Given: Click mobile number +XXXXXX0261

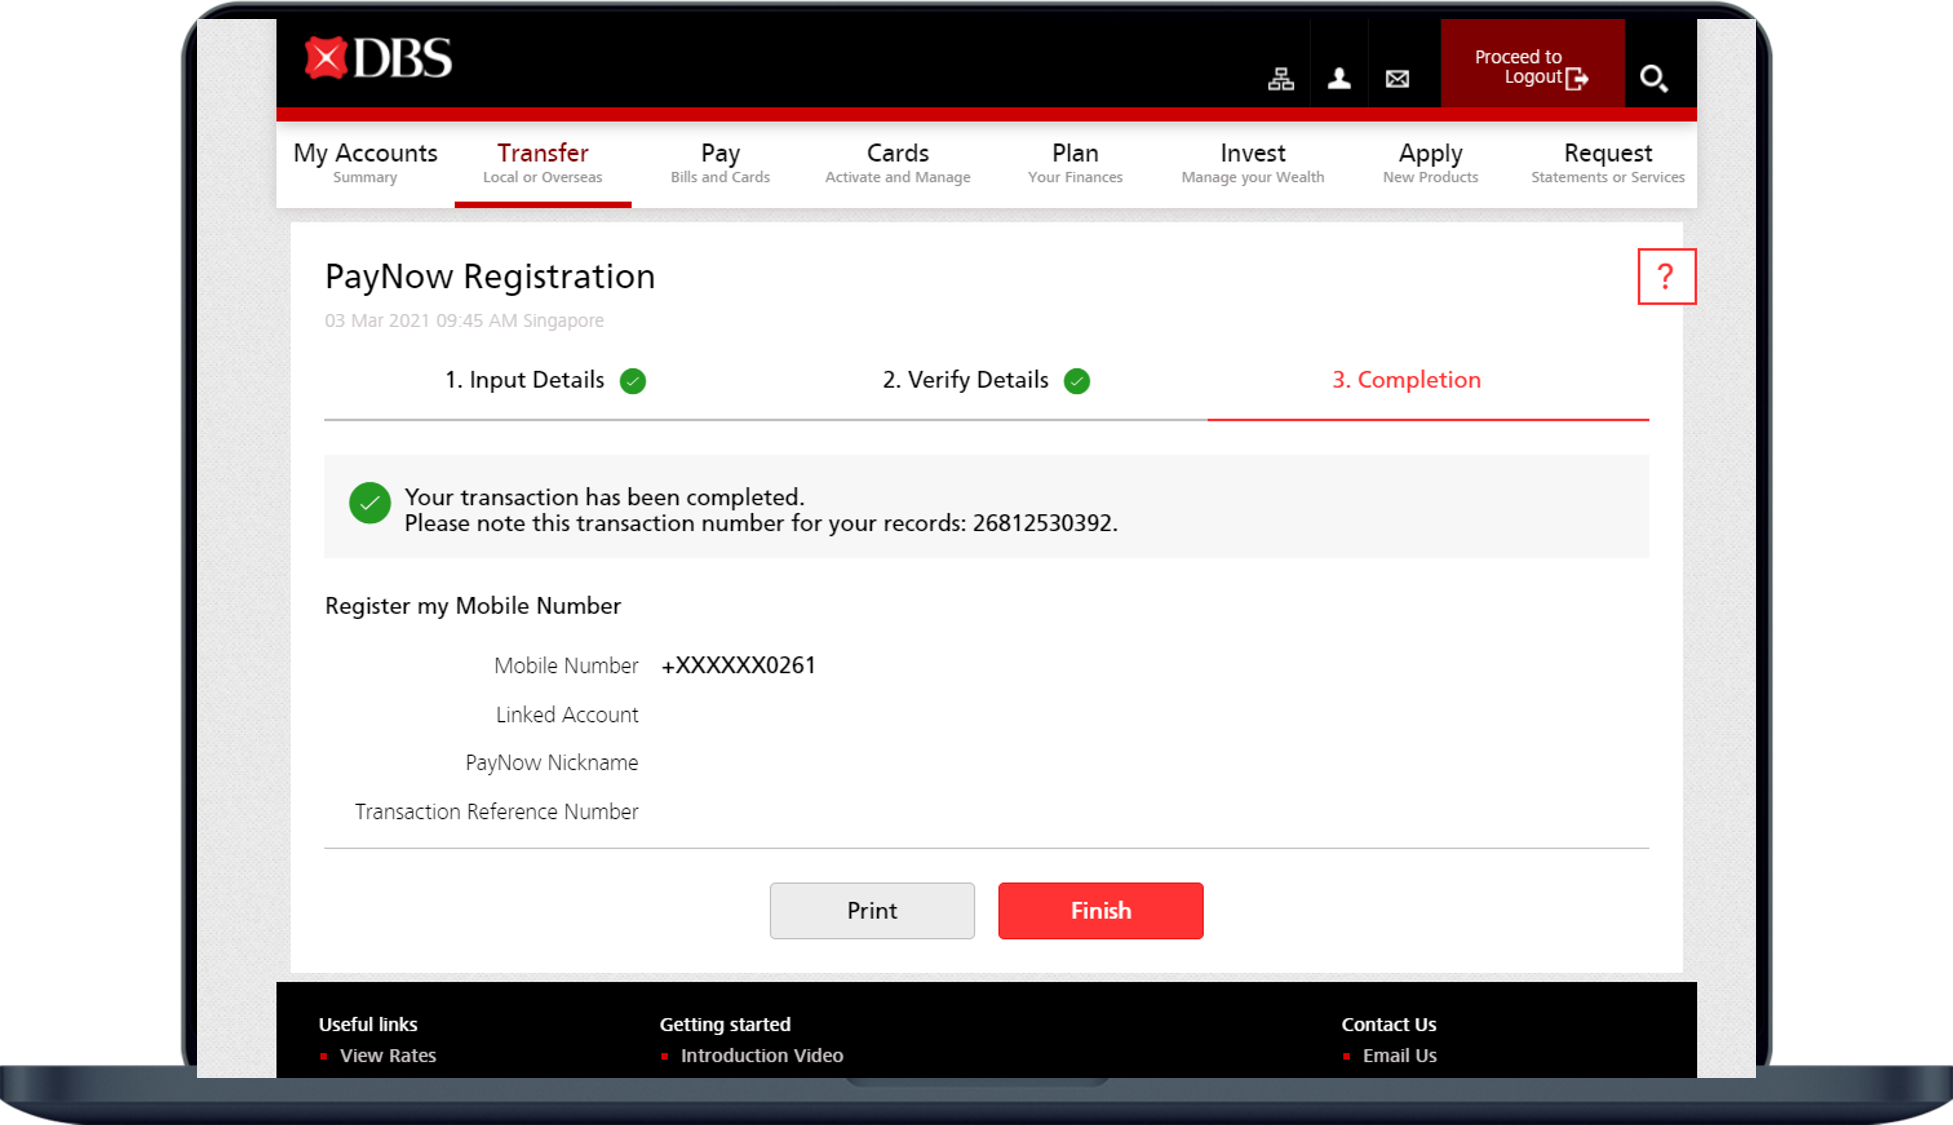Looking at the screenshot, I should click(738, 665).
